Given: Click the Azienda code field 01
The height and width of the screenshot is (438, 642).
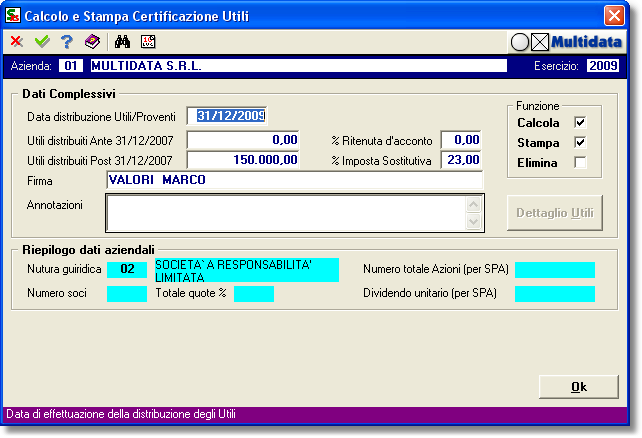Looking at the screenshot, I should (x=71, y=65).
